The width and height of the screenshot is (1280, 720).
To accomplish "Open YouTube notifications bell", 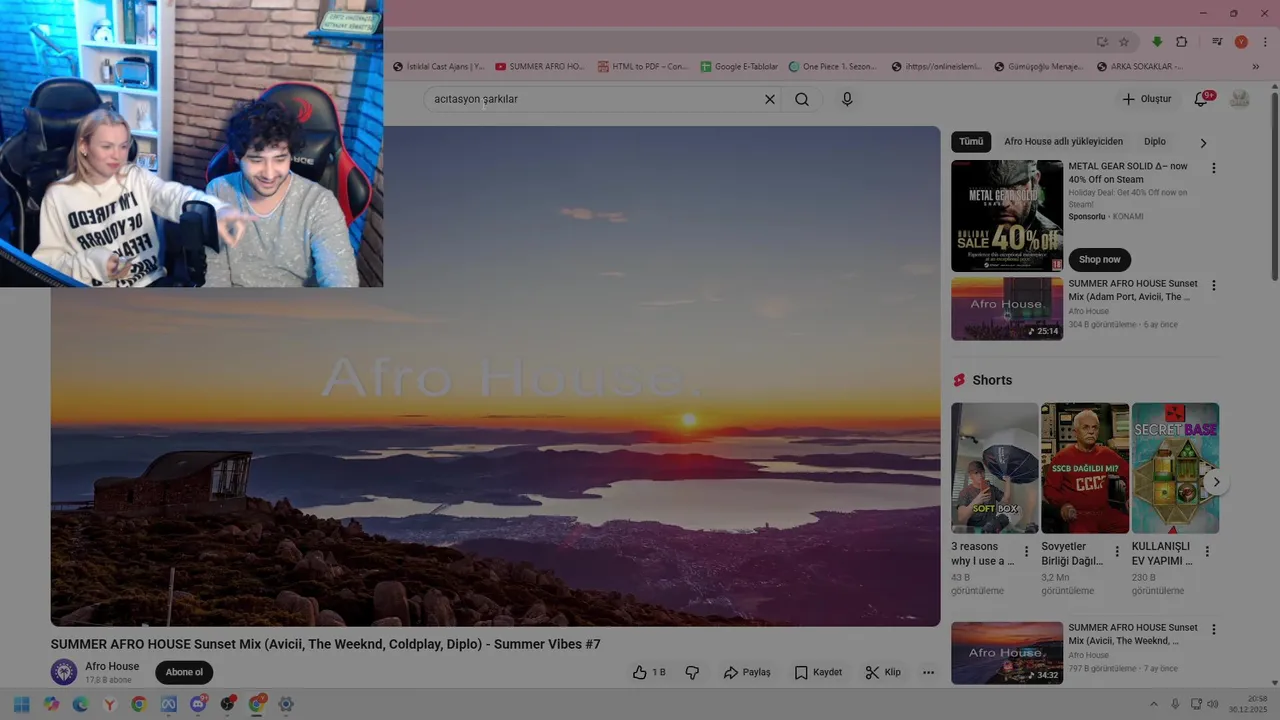I will tap(1202, 99).
